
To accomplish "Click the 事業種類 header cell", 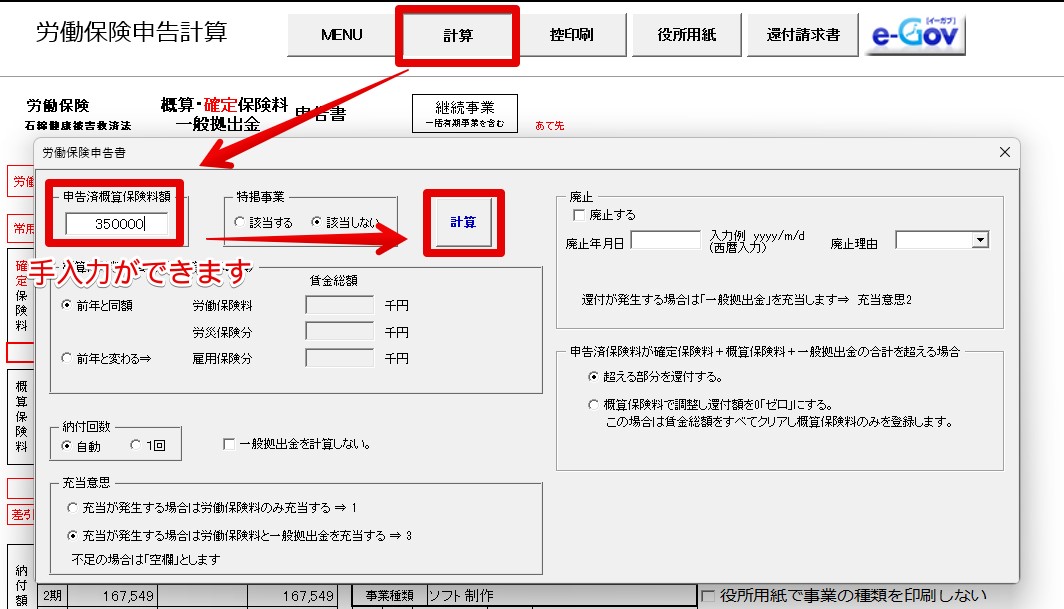I will pos(390,595).
